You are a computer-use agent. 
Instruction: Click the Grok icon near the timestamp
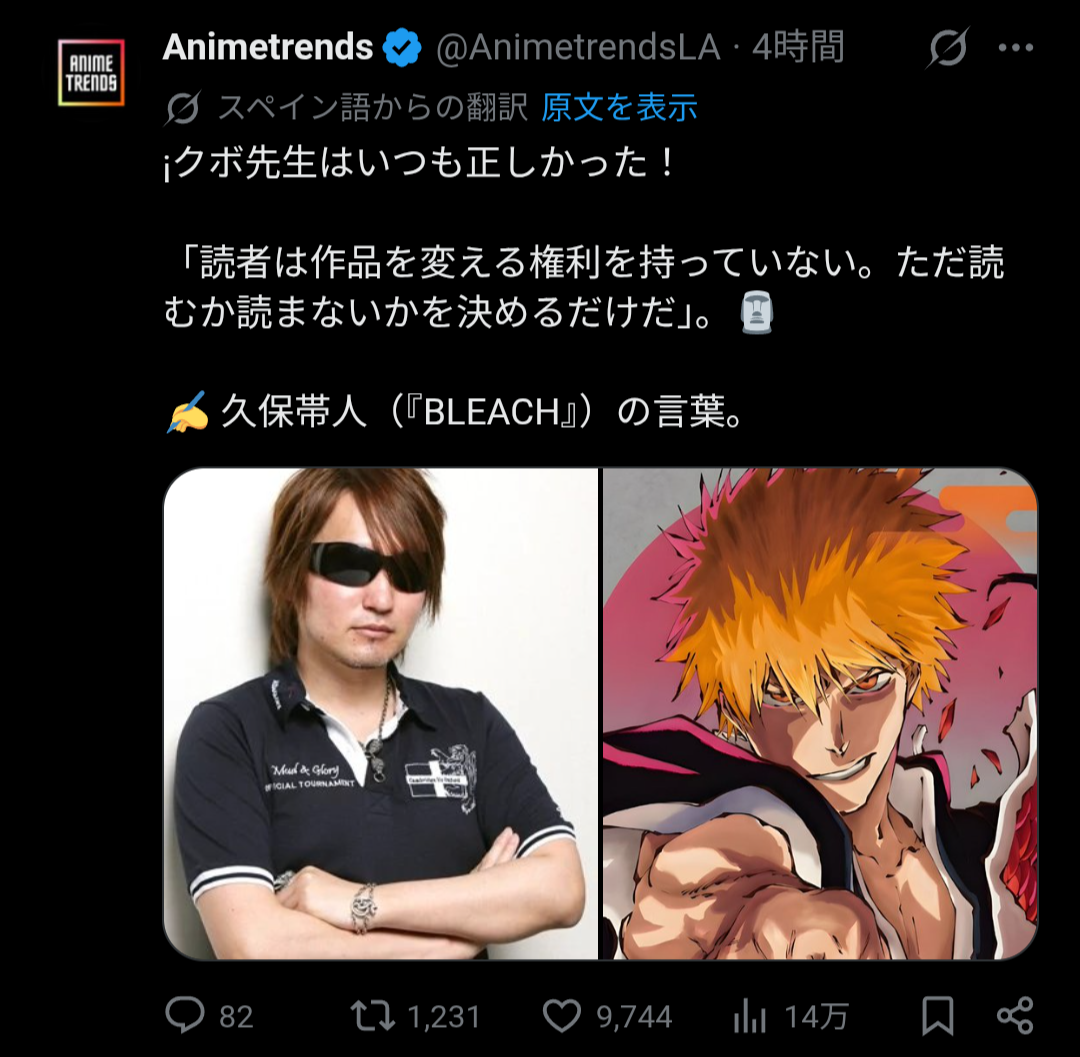pos(948,48)
